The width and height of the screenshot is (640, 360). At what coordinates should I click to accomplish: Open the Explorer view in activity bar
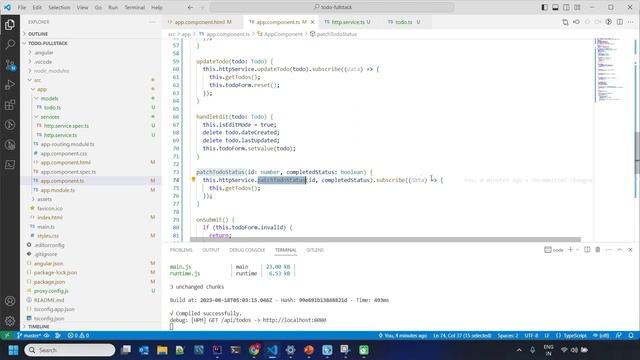point(10,25)
